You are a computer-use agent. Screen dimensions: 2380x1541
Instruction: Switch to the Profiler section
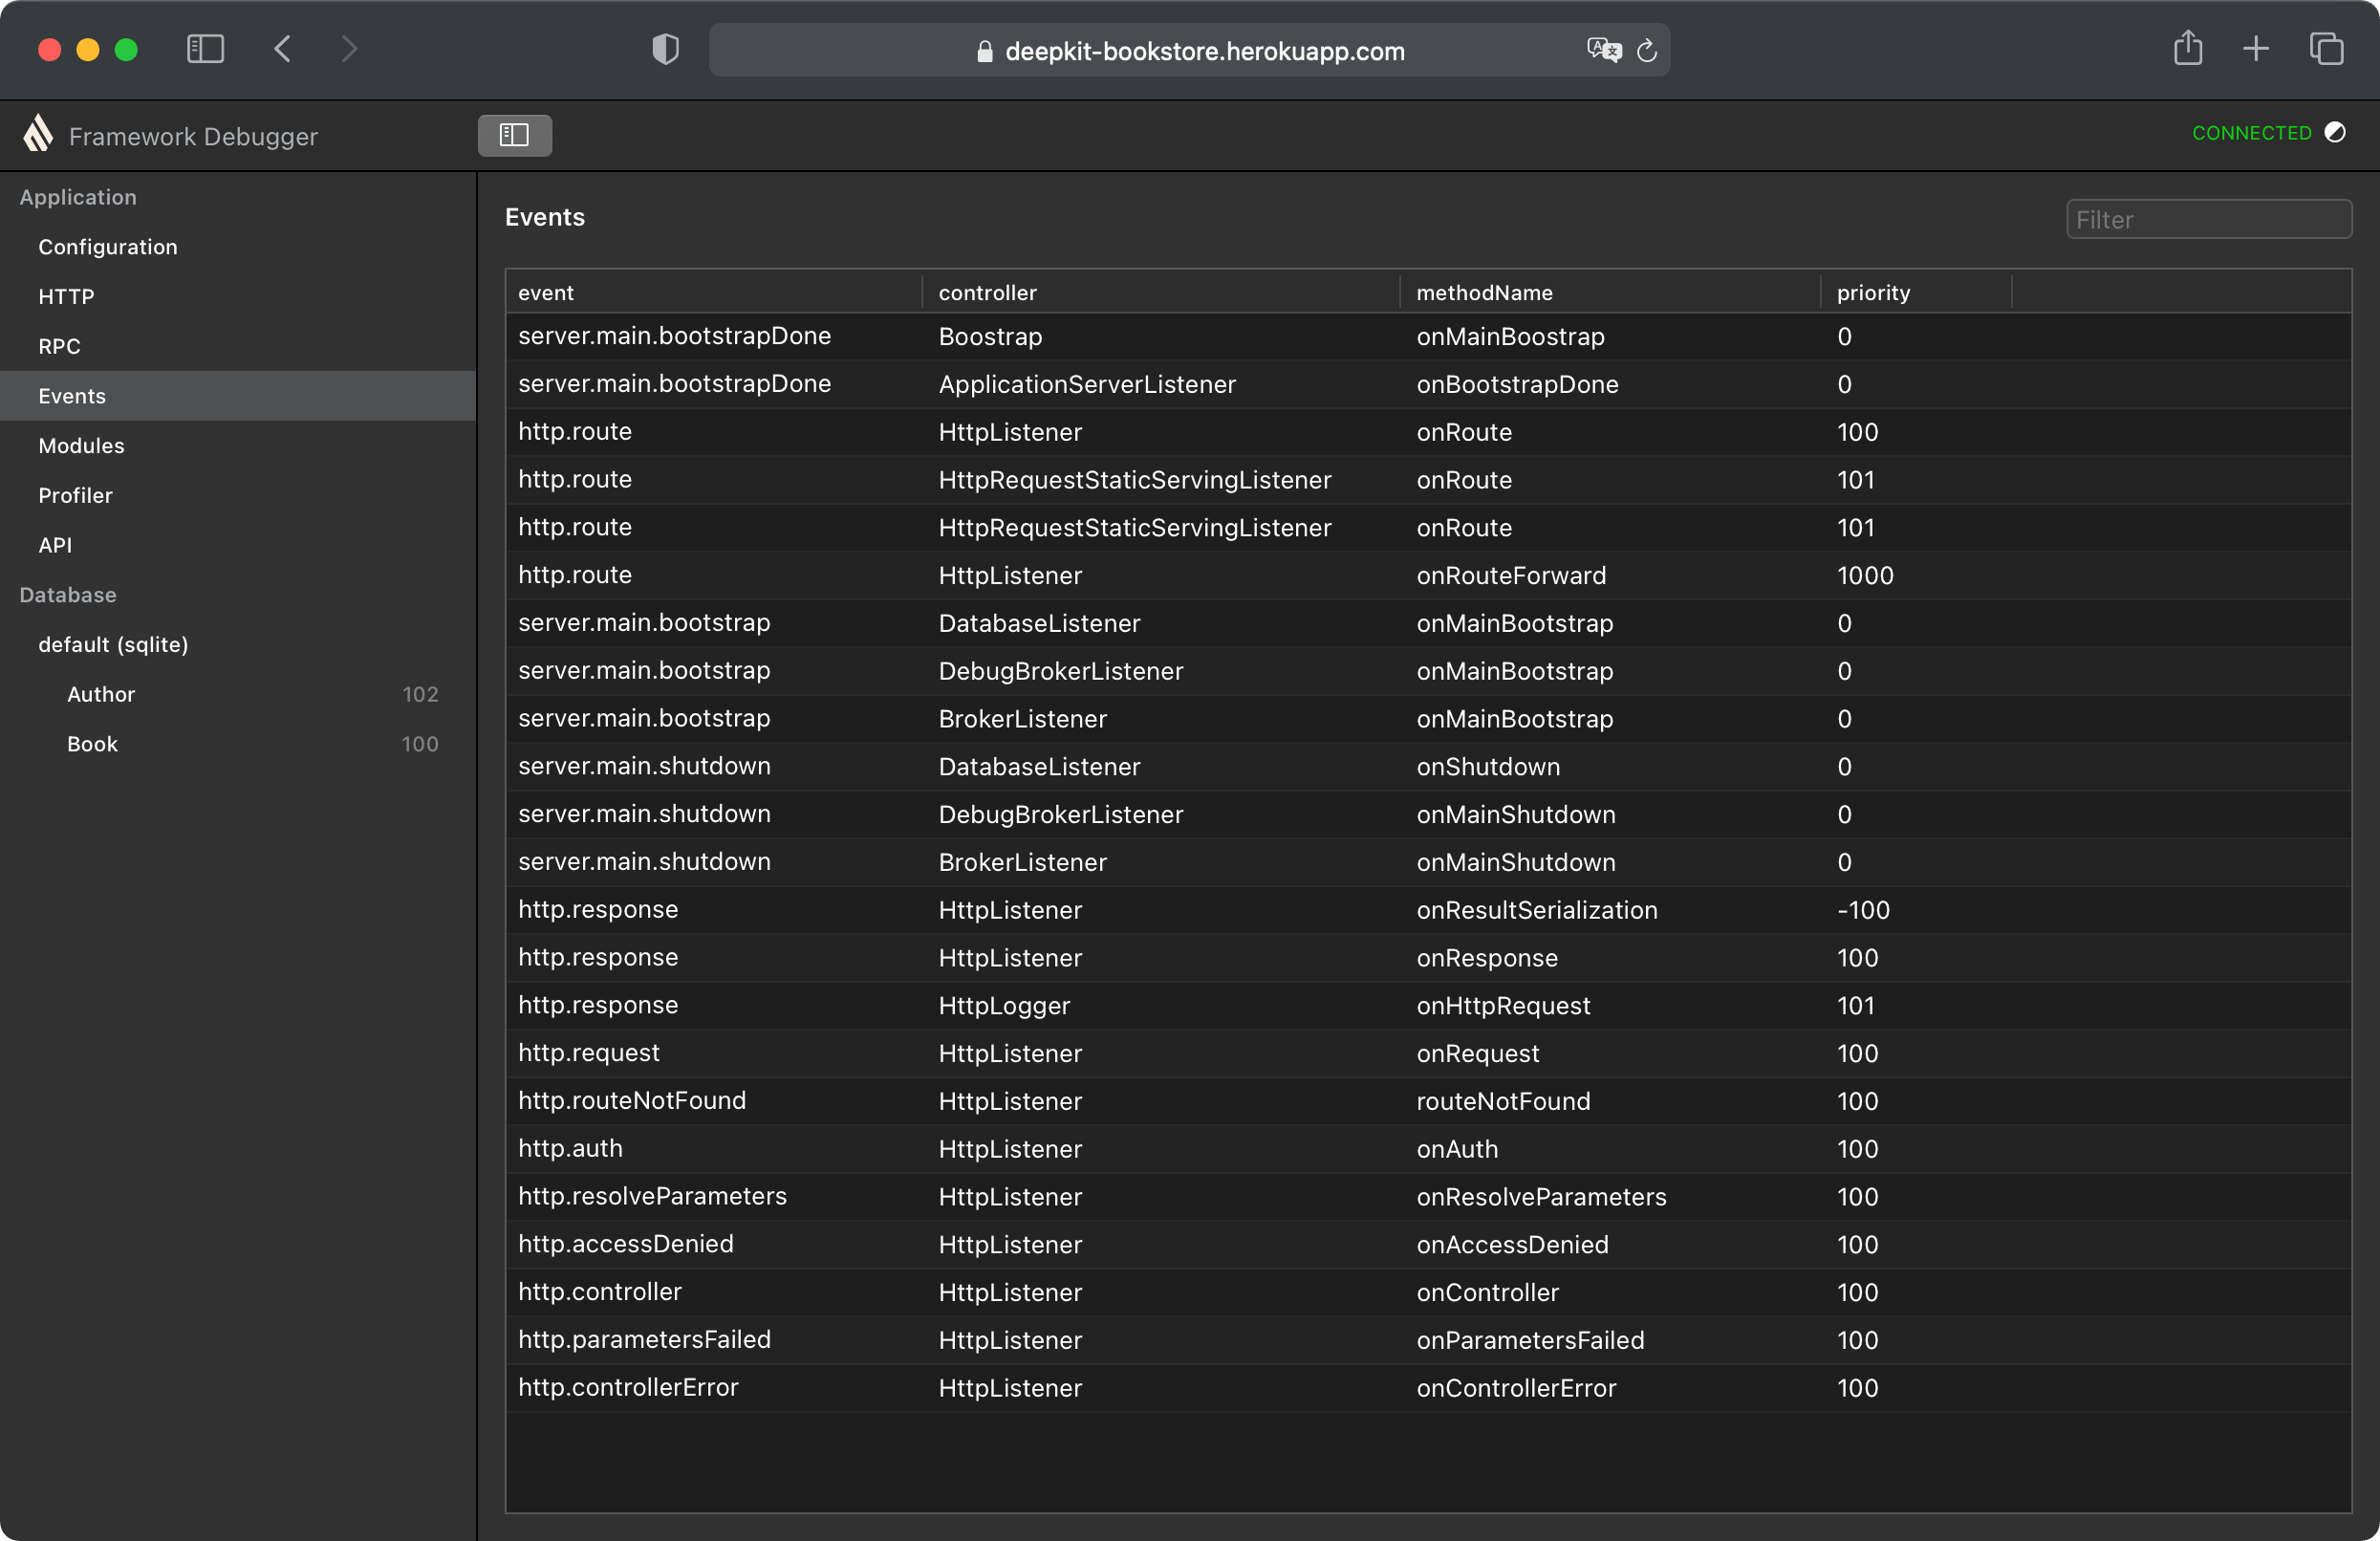click(75, 495)
